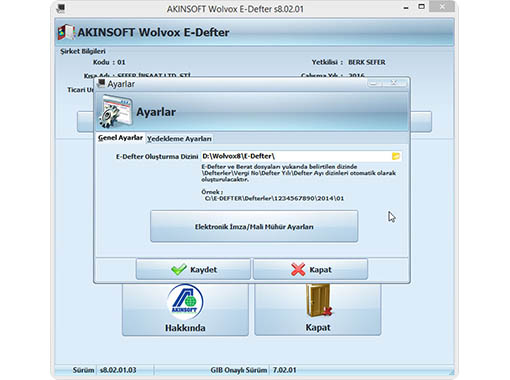The image size is (510, 380).
Task: Click the Sürüm value s8.02.01.03
Action: (x=118, y=370)
